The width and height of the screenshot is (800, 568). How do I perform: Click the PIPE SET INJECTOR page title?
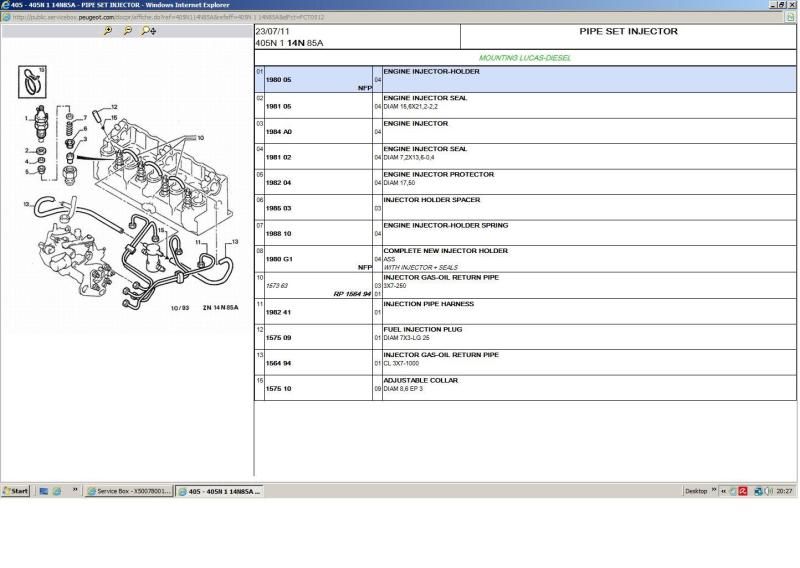(x=628, y=31)
